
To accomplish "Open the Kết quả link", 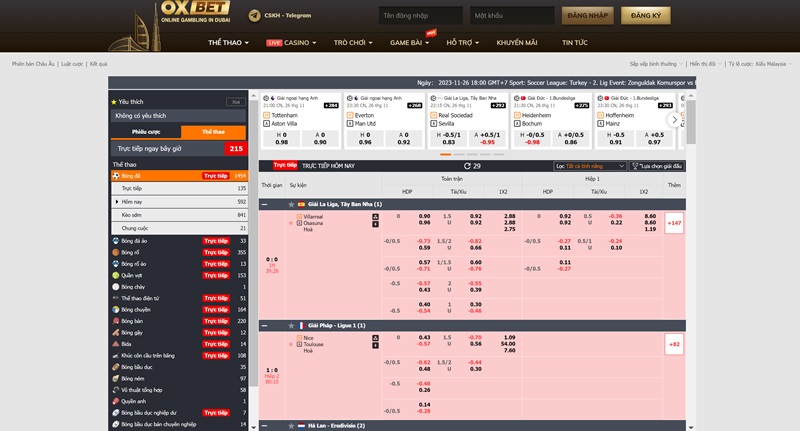I will tap(98, 64).
